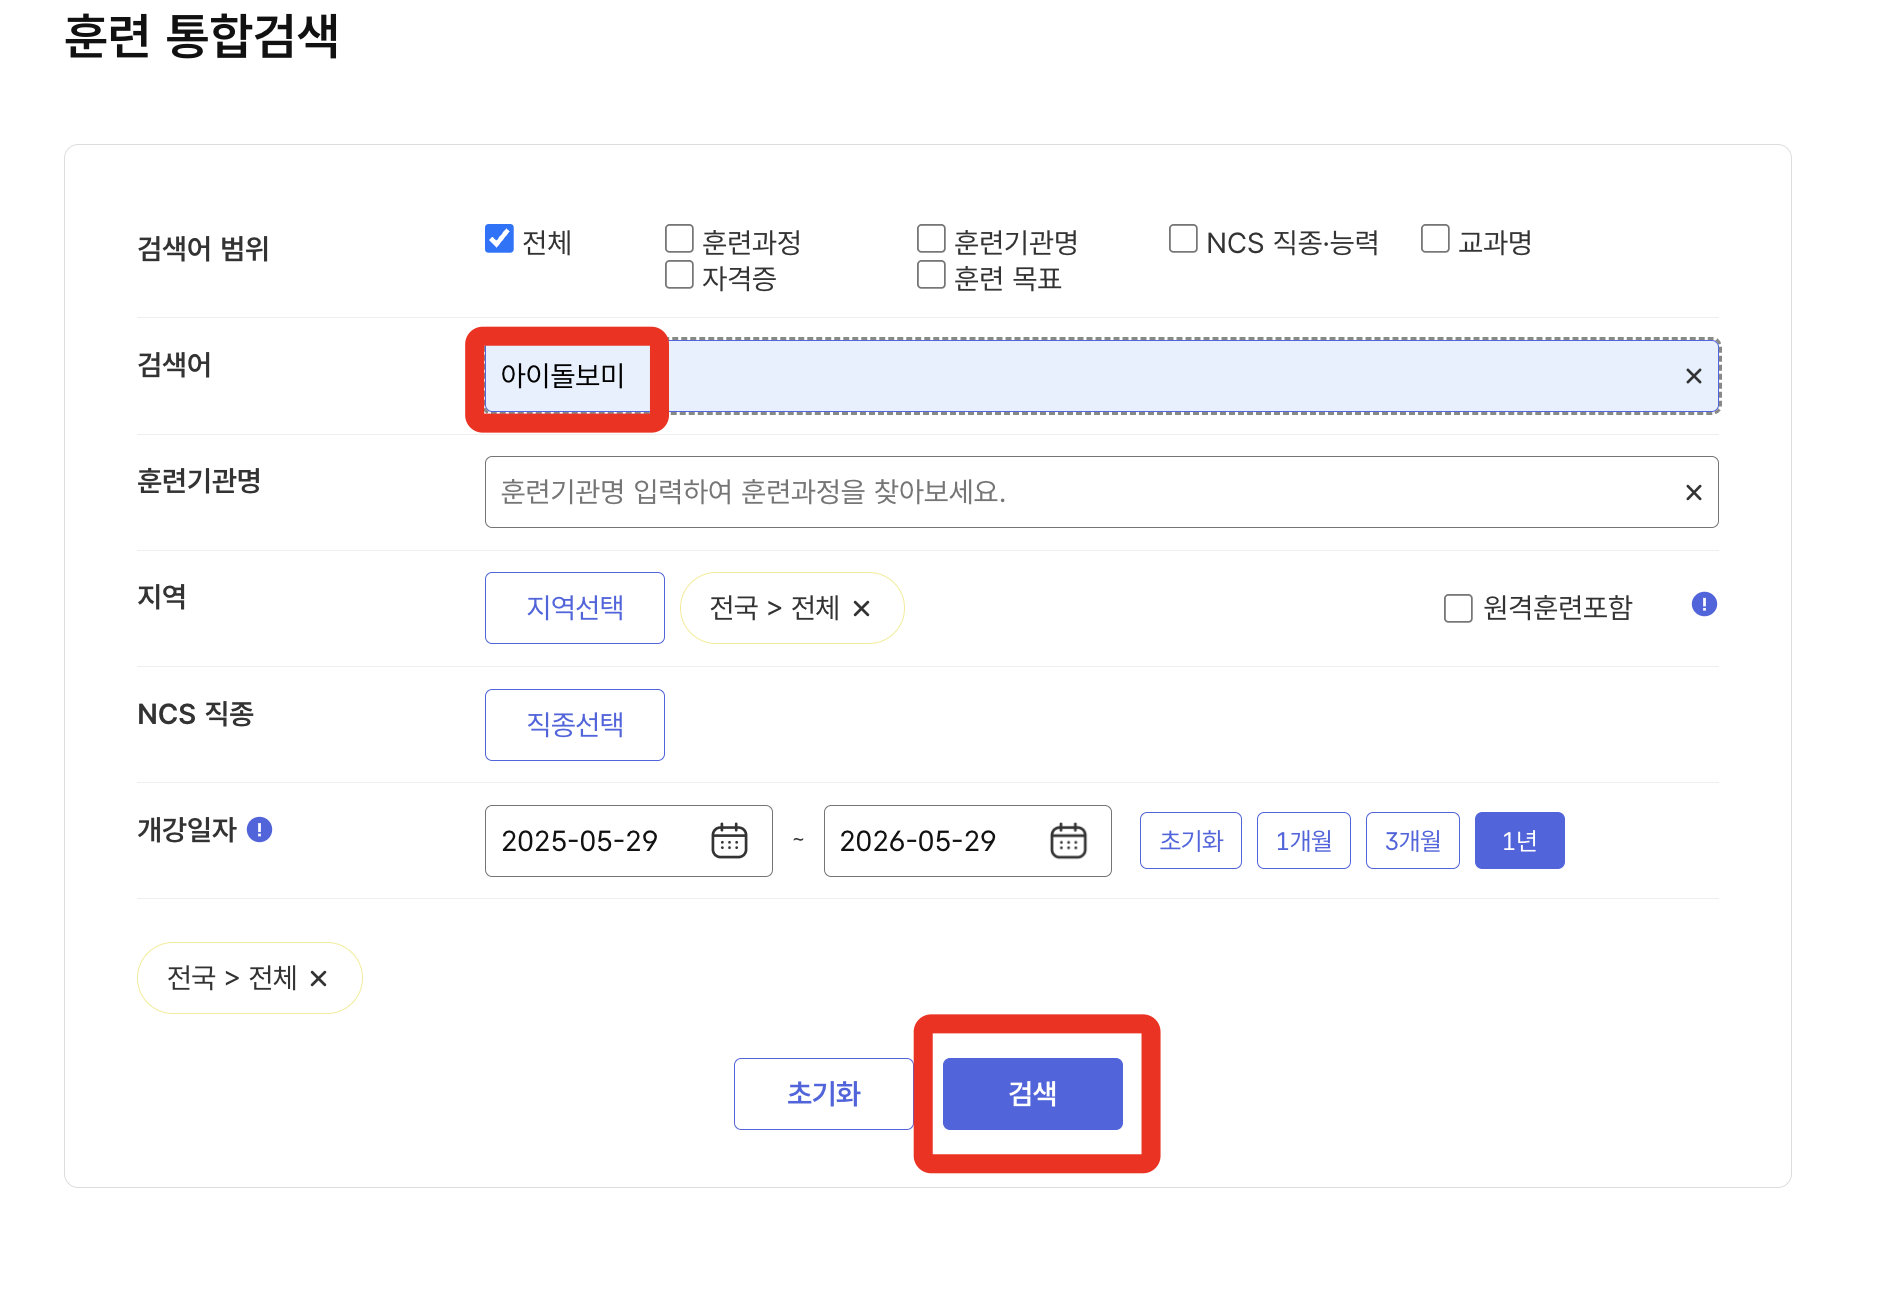This screenshot has width=1883, height=1306.
Task: Check the NCS 직종·능력 checkbox
Action: 1183,238
